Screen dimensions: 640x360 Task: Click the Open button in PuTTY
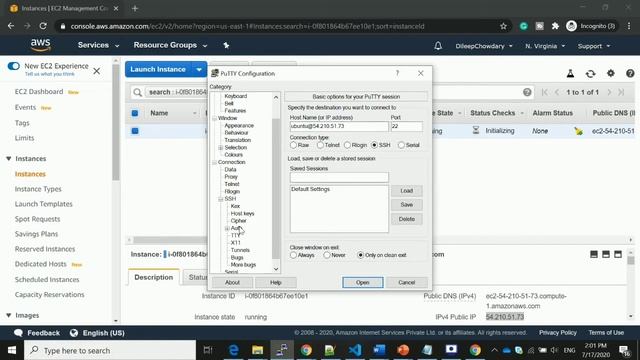362,282
